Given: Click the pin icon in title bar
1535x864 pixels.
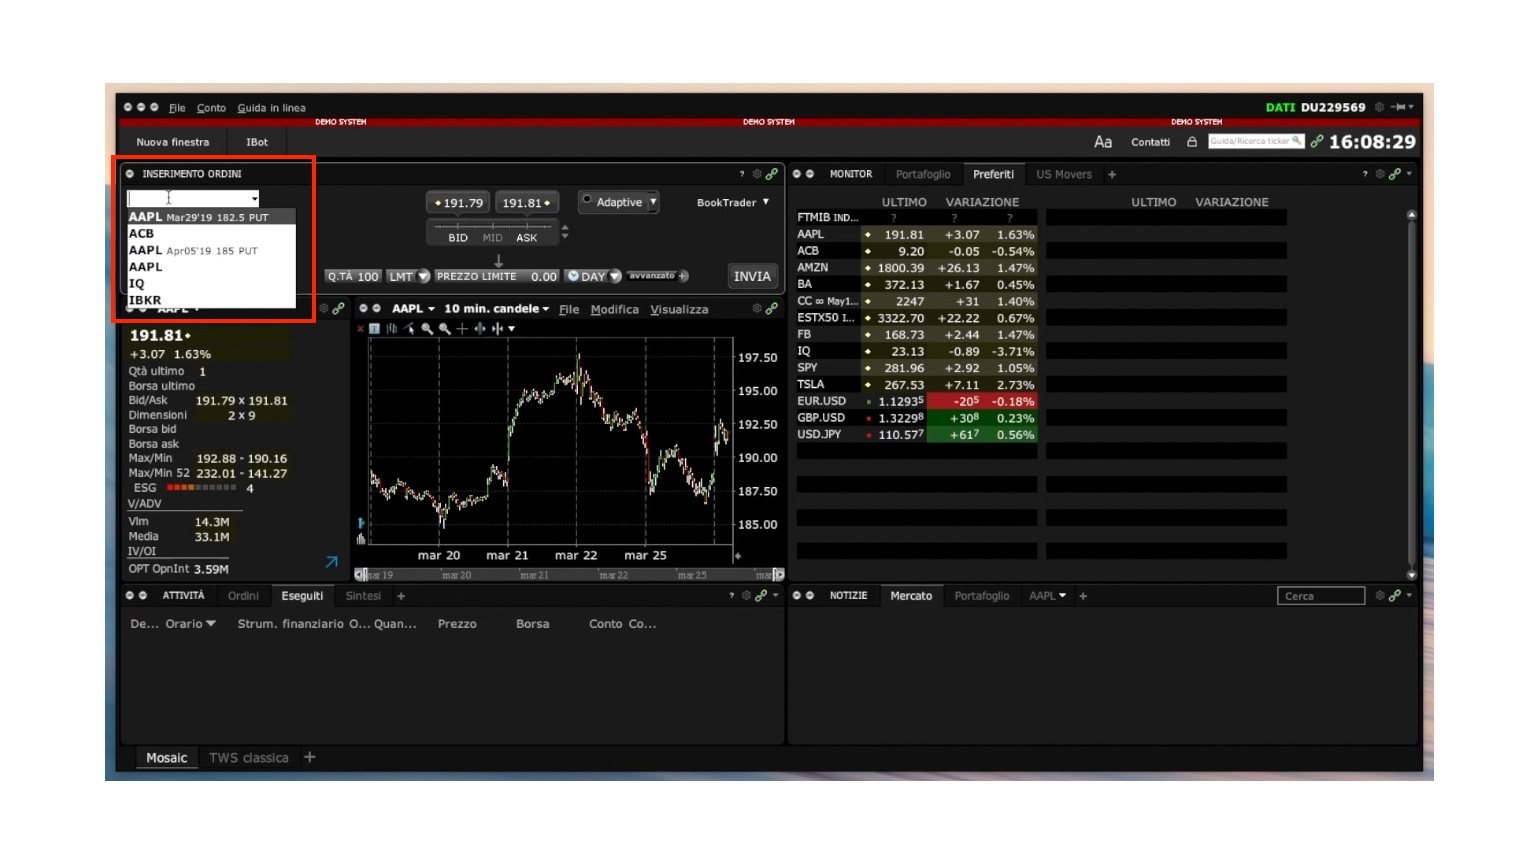Looking at the screenshot, I should point(1398,107).
